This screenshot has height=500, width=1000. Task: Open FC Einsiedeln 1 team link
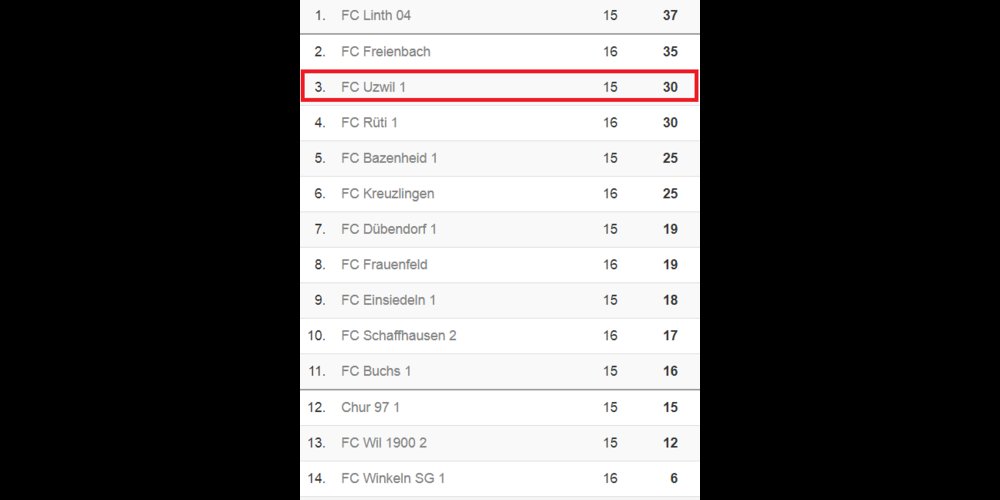pyautogui.click(x=388, y=300)
